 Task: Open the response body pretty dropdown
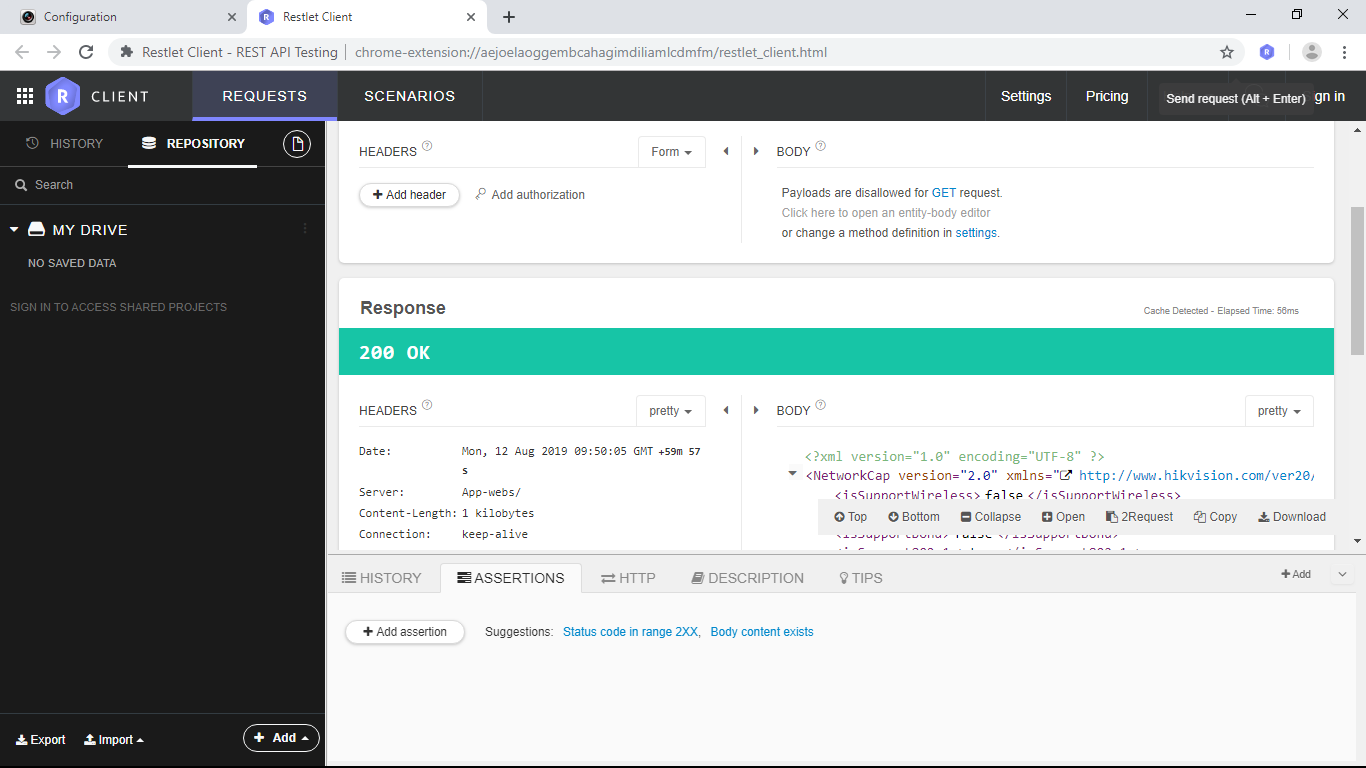[x=1279, y=411]
